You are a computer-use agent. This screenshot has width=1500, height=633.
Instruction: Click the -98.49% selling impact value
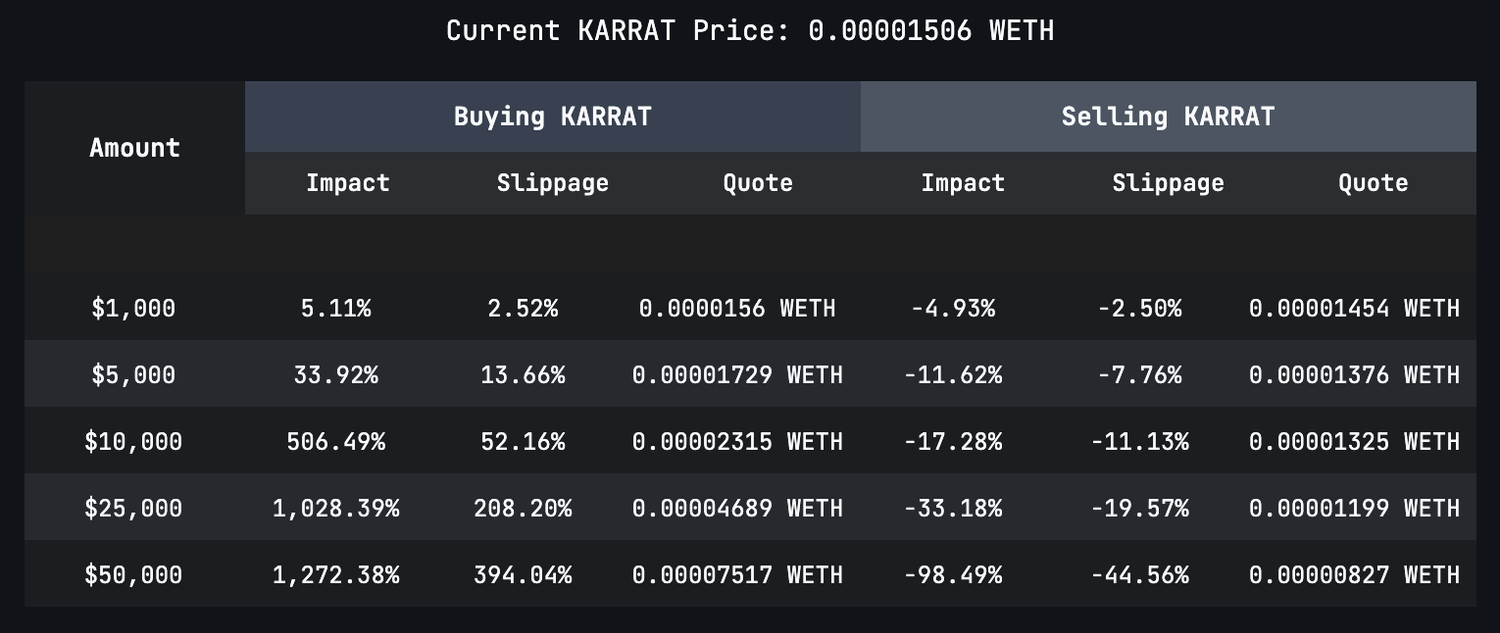[x=953, y=575]
